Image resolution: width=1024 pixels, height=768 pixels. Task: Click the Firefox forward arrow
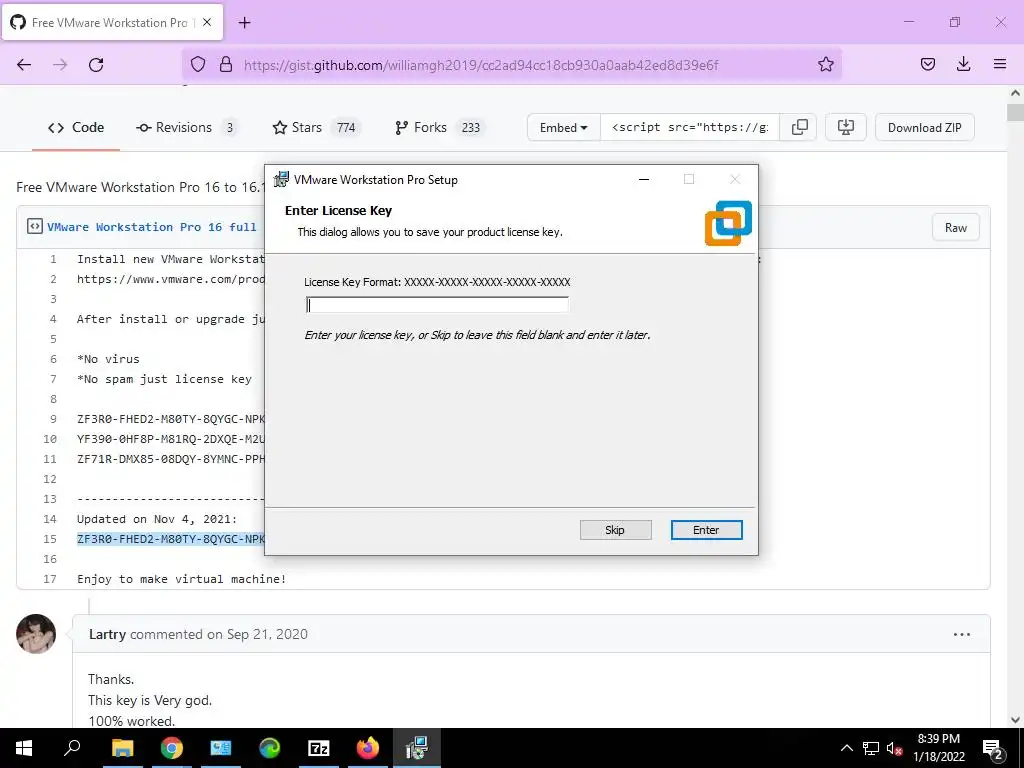[60, 65]
